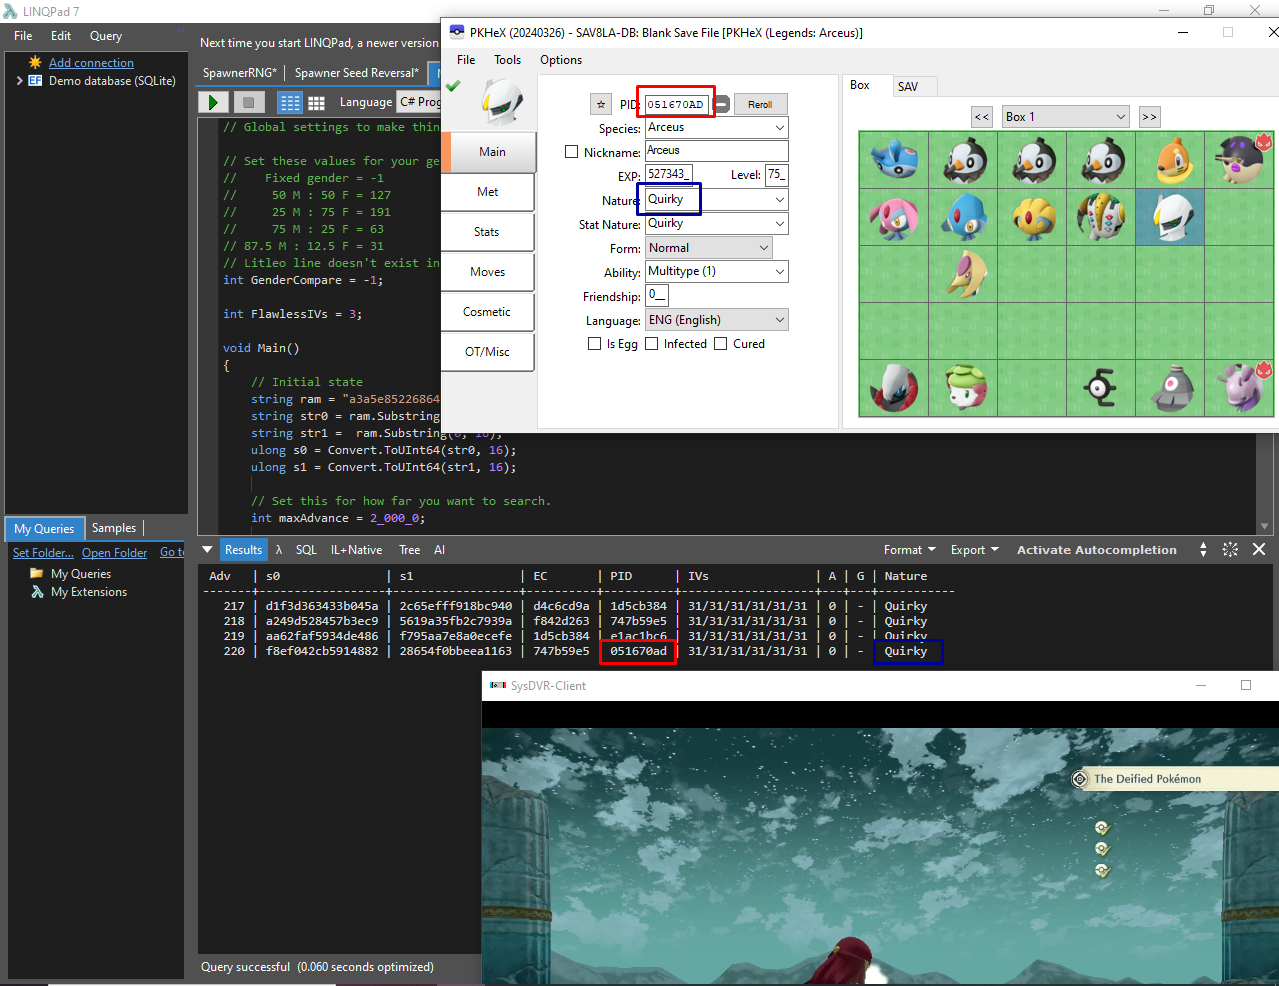Open the Stat Nature dropdown
The image size is (1279, 986).
pyautogui.click(x=716, y=223)
